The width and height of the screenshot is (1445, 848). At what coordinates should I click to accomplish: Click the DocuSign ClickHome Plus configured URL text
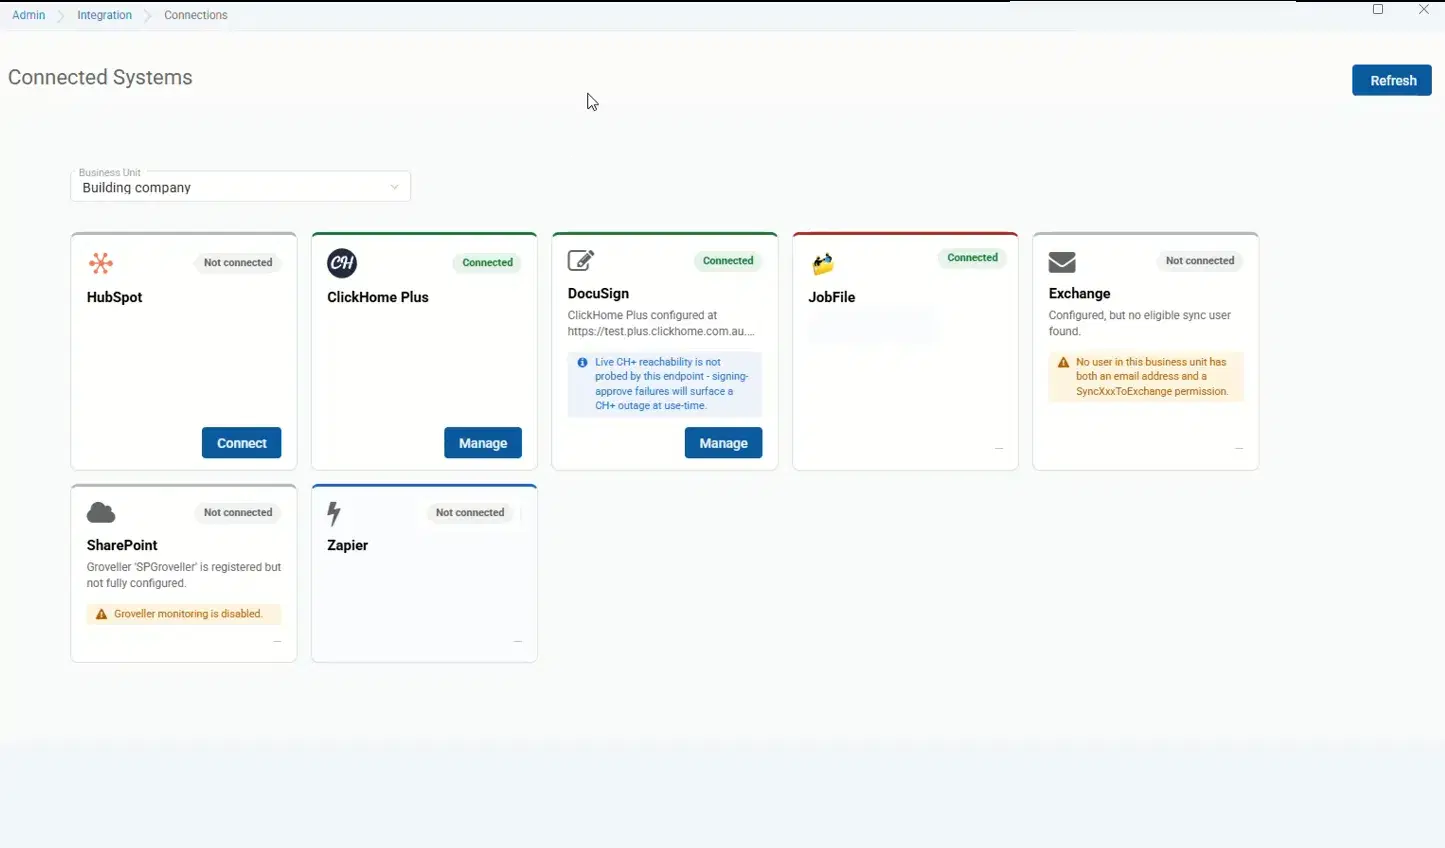(x=661, y=323)
